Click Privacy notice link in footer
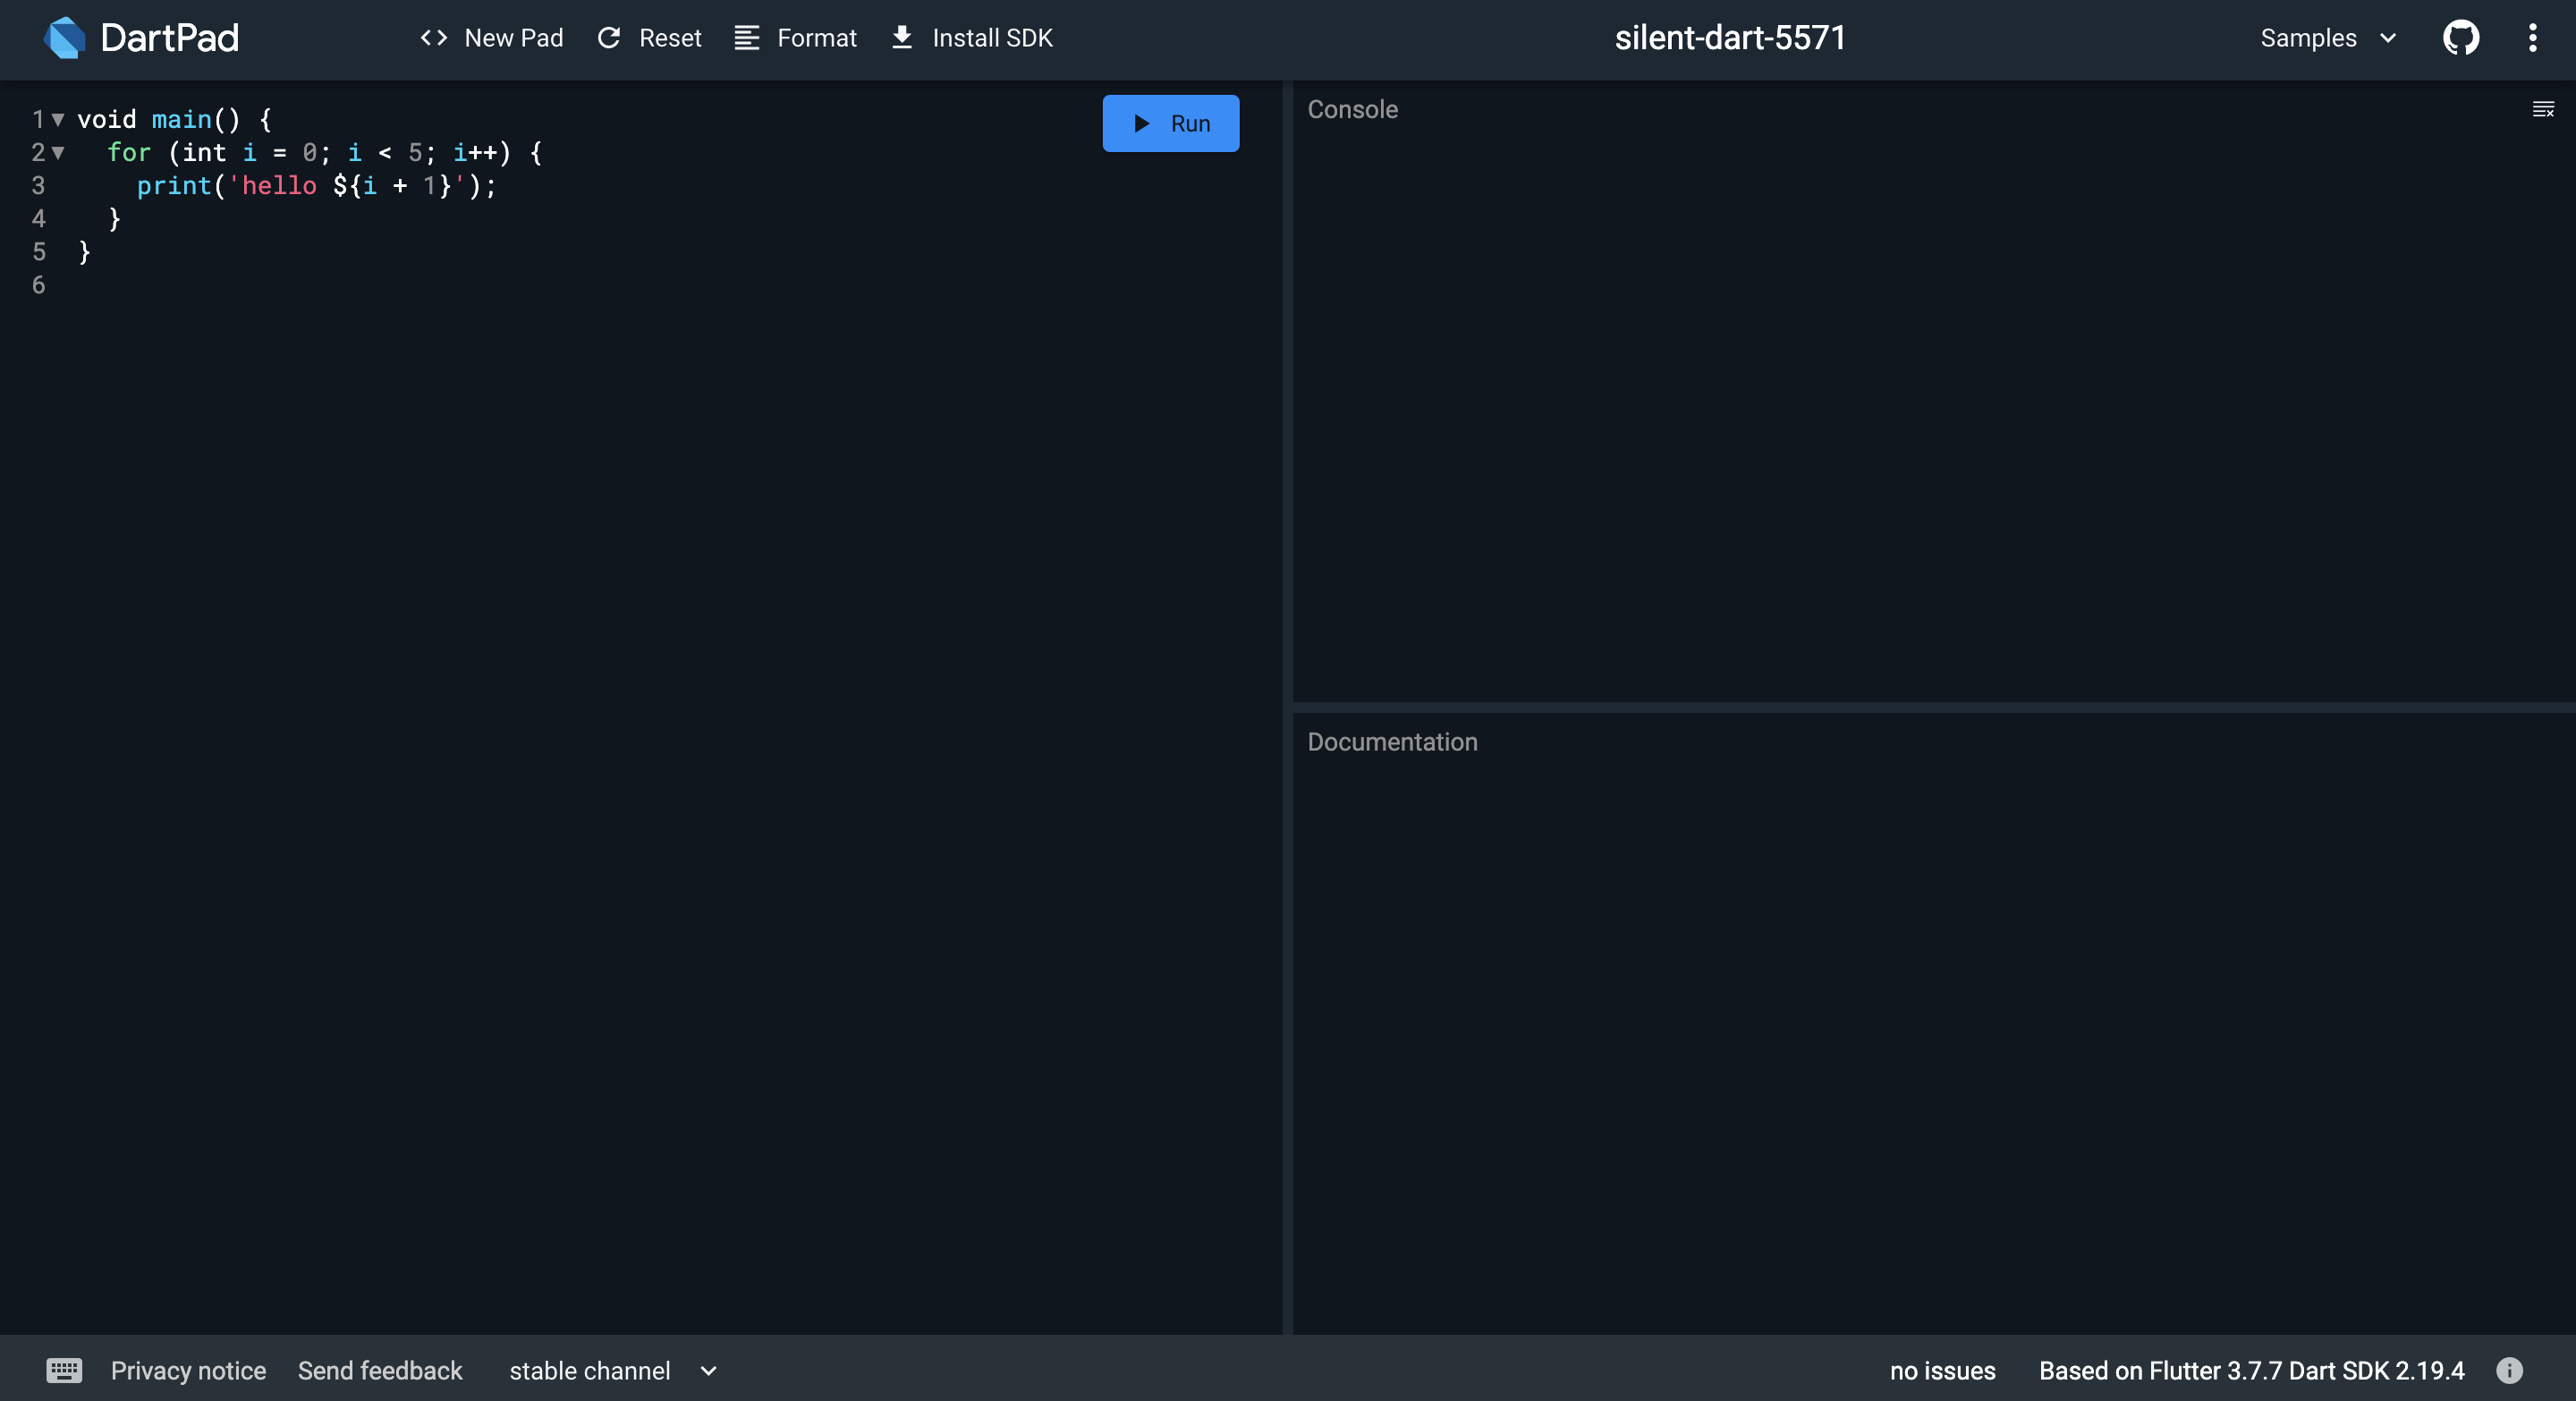Image resolution: width=2576 pixels, height=1401 pixels. [x=188, y=1371]
